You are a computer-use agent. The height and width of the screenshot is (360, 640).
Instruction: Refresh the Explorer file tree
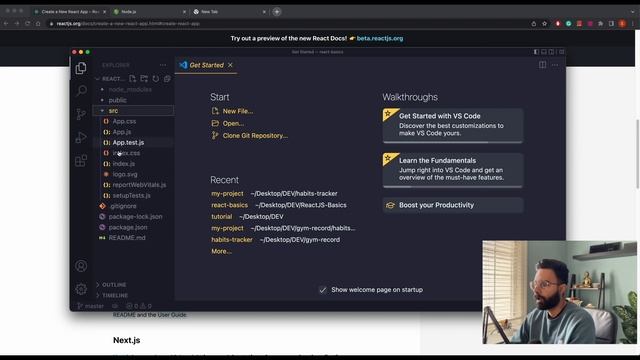click(x=156, y=78)
